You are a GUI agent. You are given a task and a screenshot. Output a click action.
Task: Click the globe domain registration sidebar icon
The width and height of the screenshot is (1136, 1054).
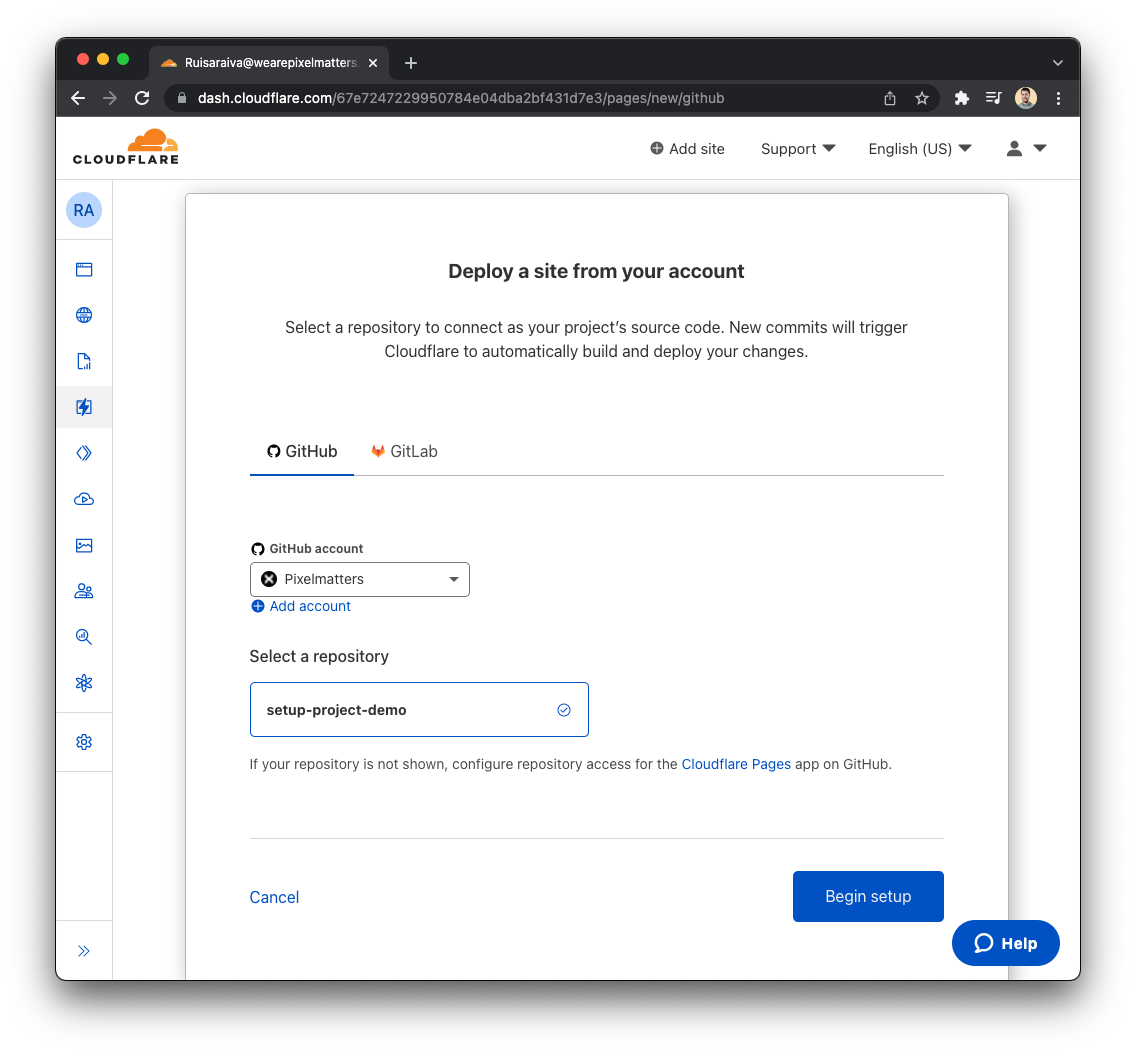84,315
